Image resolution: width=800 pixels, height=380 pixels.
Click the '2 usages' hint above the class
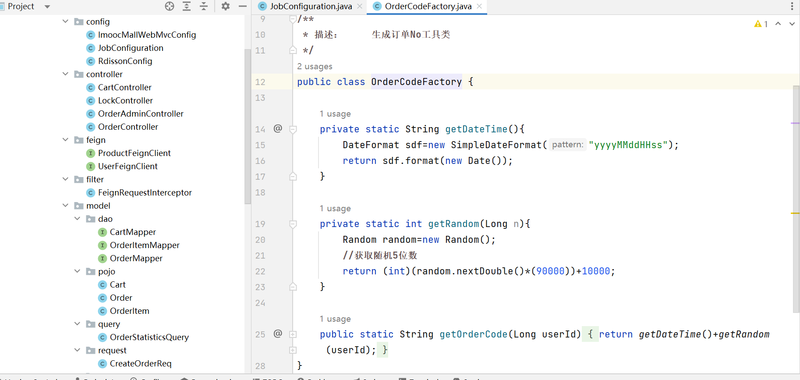pyautogui.click(x=314, y=66)
